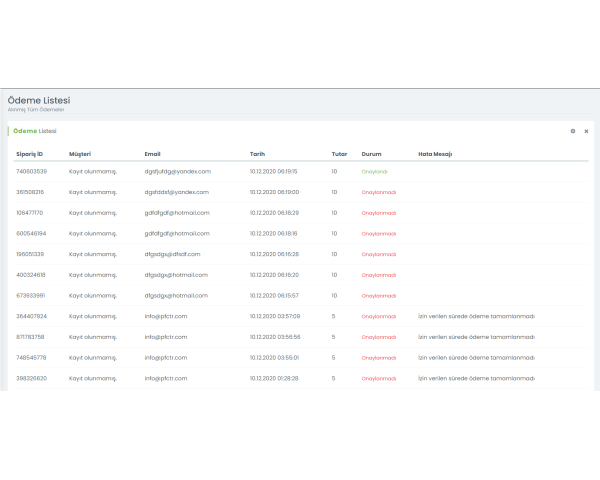Screen dimensions: 600x480
Task: Sort by Durum column header
Action: point(371,154)
